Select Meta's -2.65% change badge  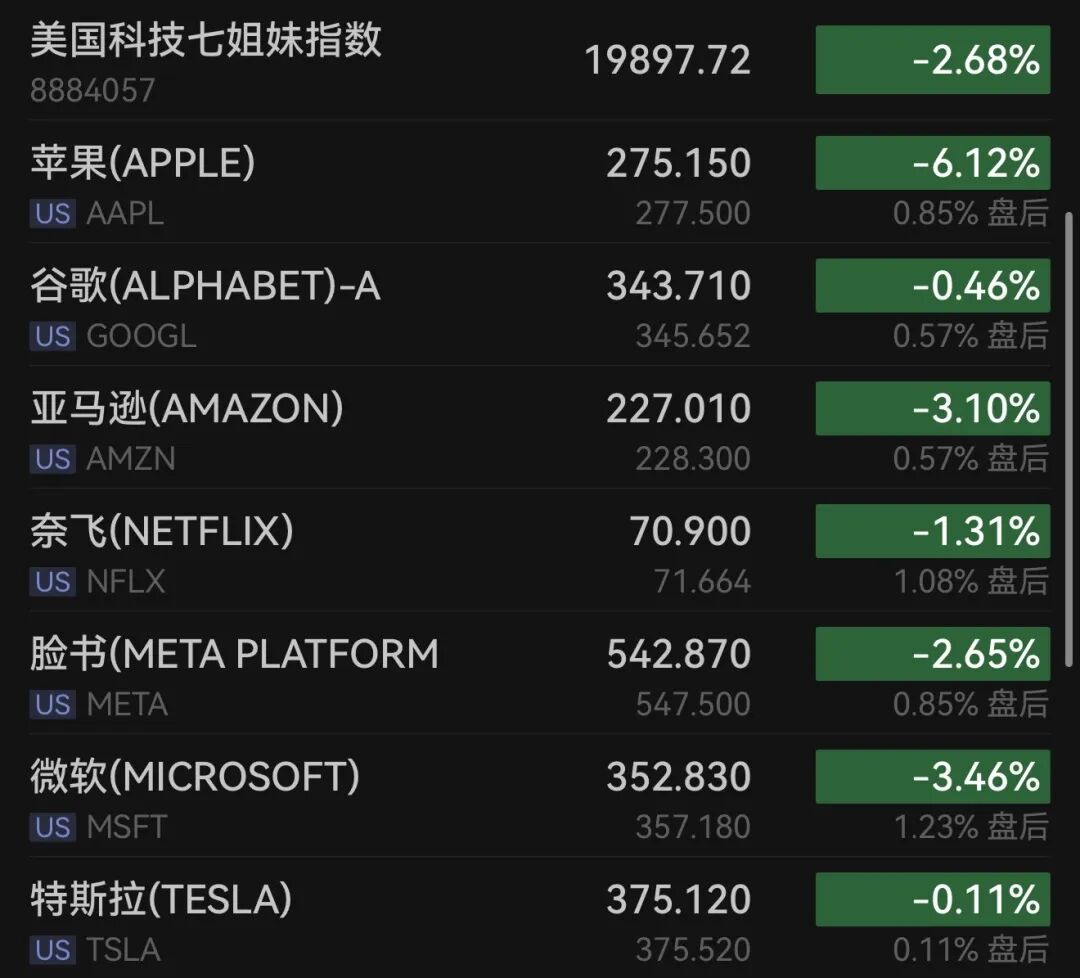[933, 654]
